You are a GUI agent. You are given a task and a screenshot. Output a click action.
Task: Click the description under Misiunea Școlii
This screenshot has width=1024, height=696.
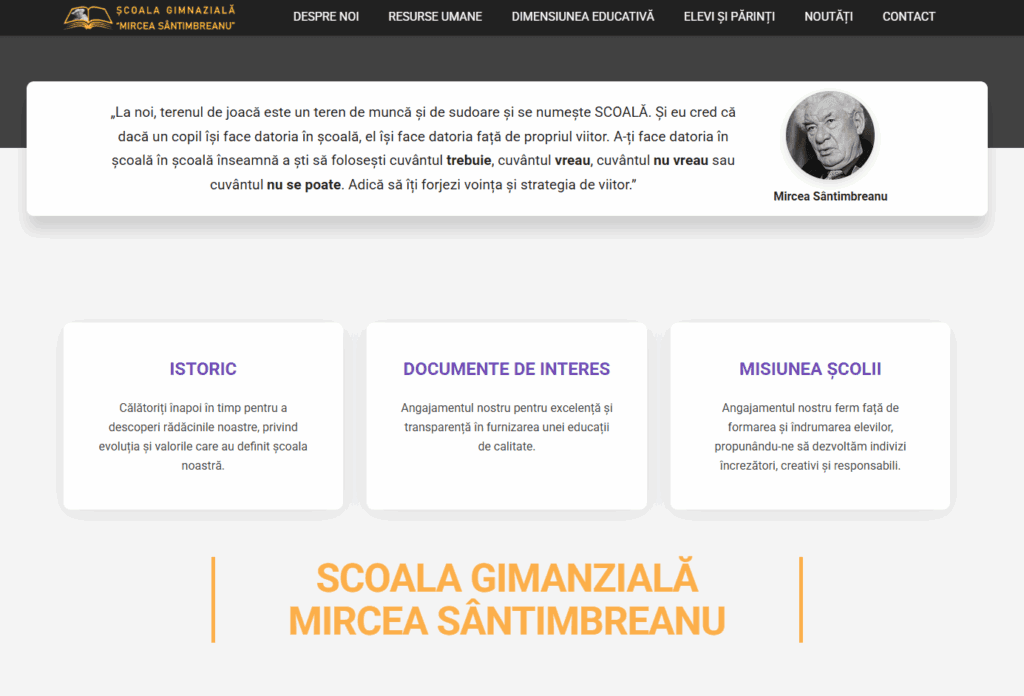810,436
